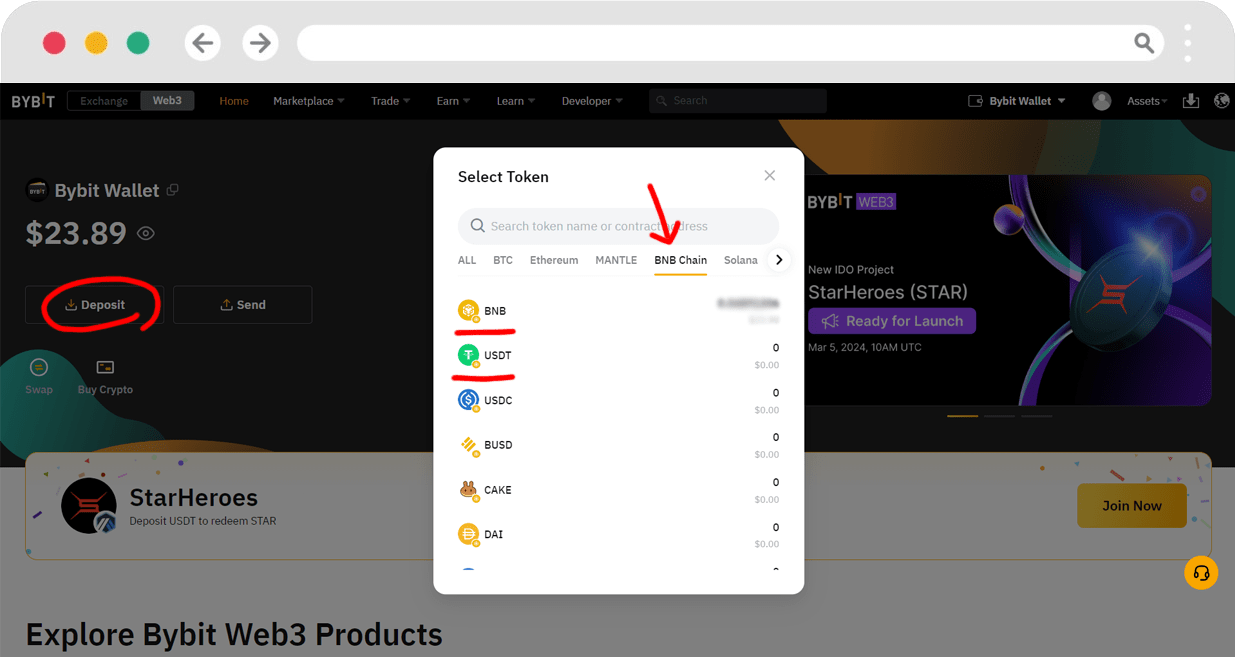Click the browser back arrow

point(203,43)
